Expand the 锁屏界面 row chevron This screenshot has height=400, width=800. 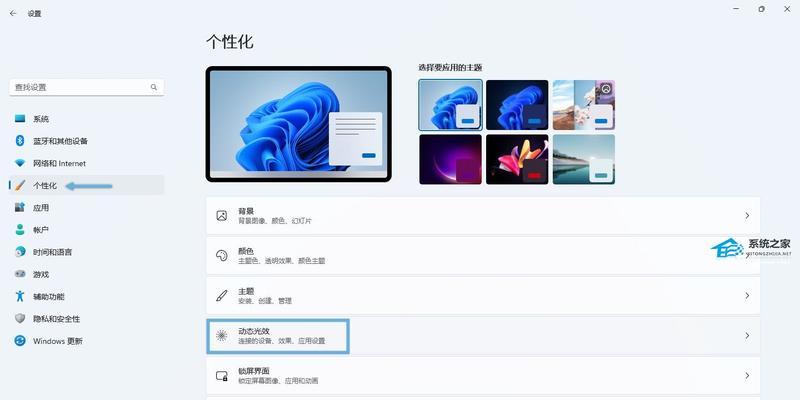(747, 376)
